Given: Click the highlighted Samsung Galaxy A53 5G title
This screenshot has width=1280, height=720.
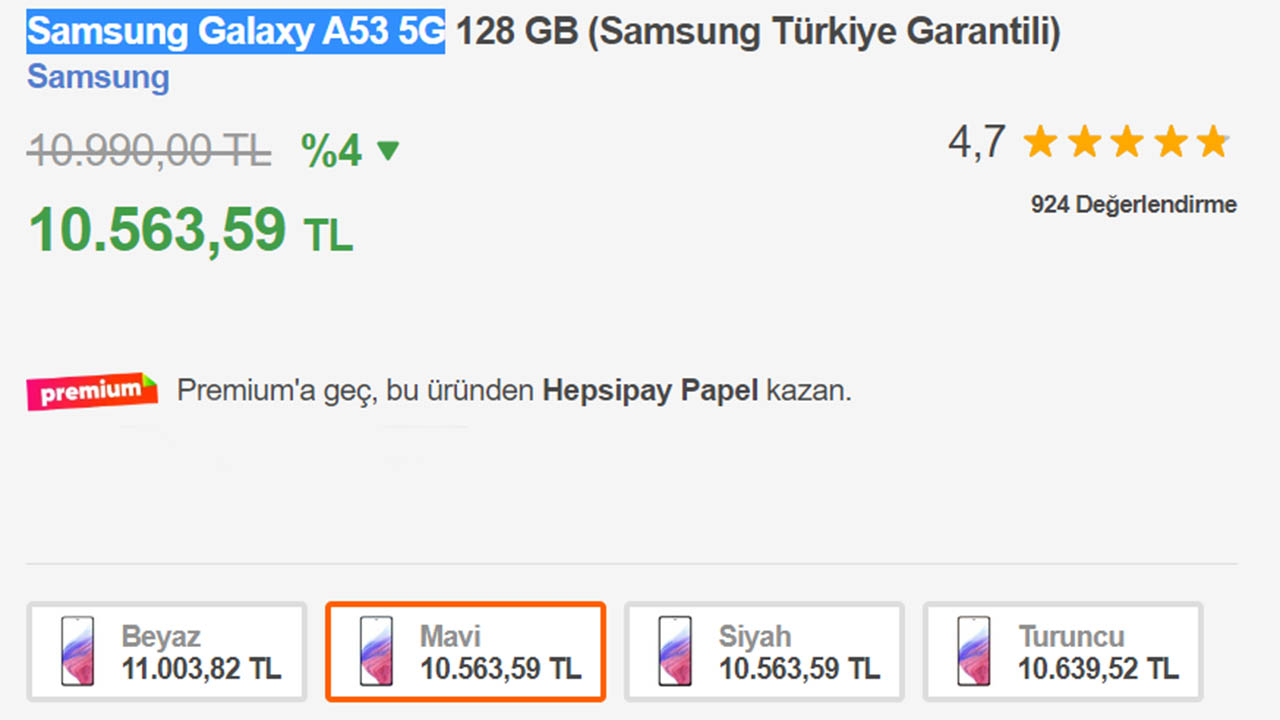Looking at the screenshot, I should tap(235, 30).
